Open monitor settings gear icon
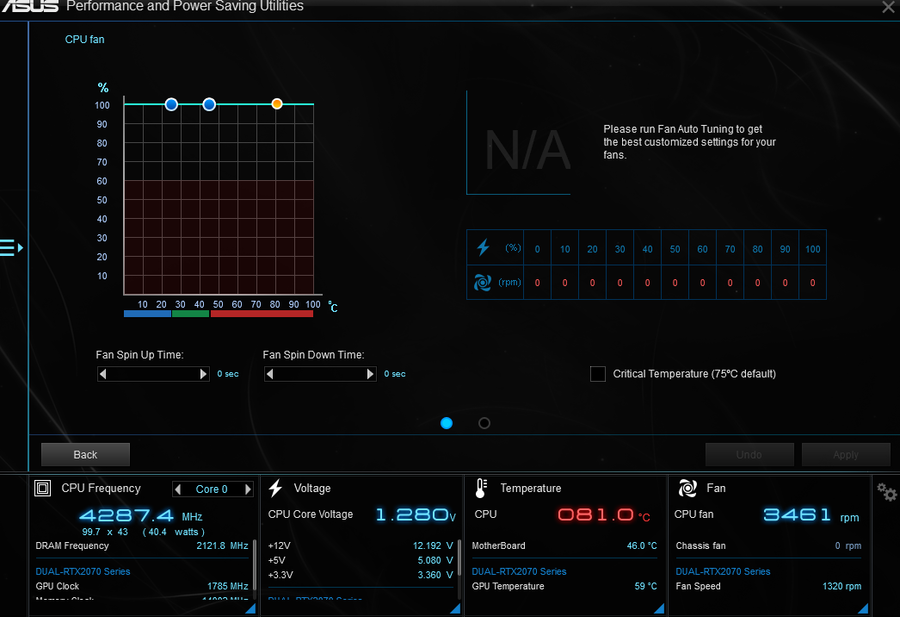This screenshot has height=617, width=900. (886, 492)
